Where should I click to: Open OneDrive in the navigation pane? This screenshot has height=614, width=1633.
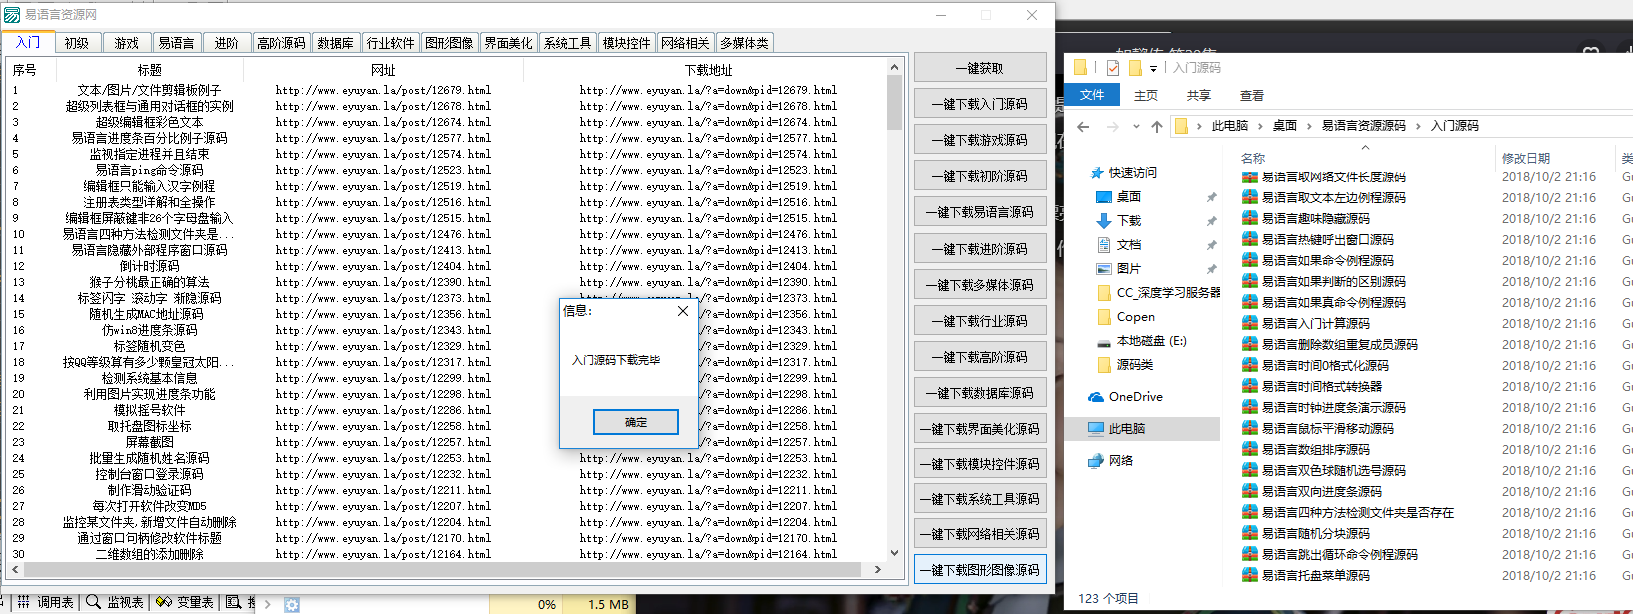pyautogui.click(x=1135, y=397)
